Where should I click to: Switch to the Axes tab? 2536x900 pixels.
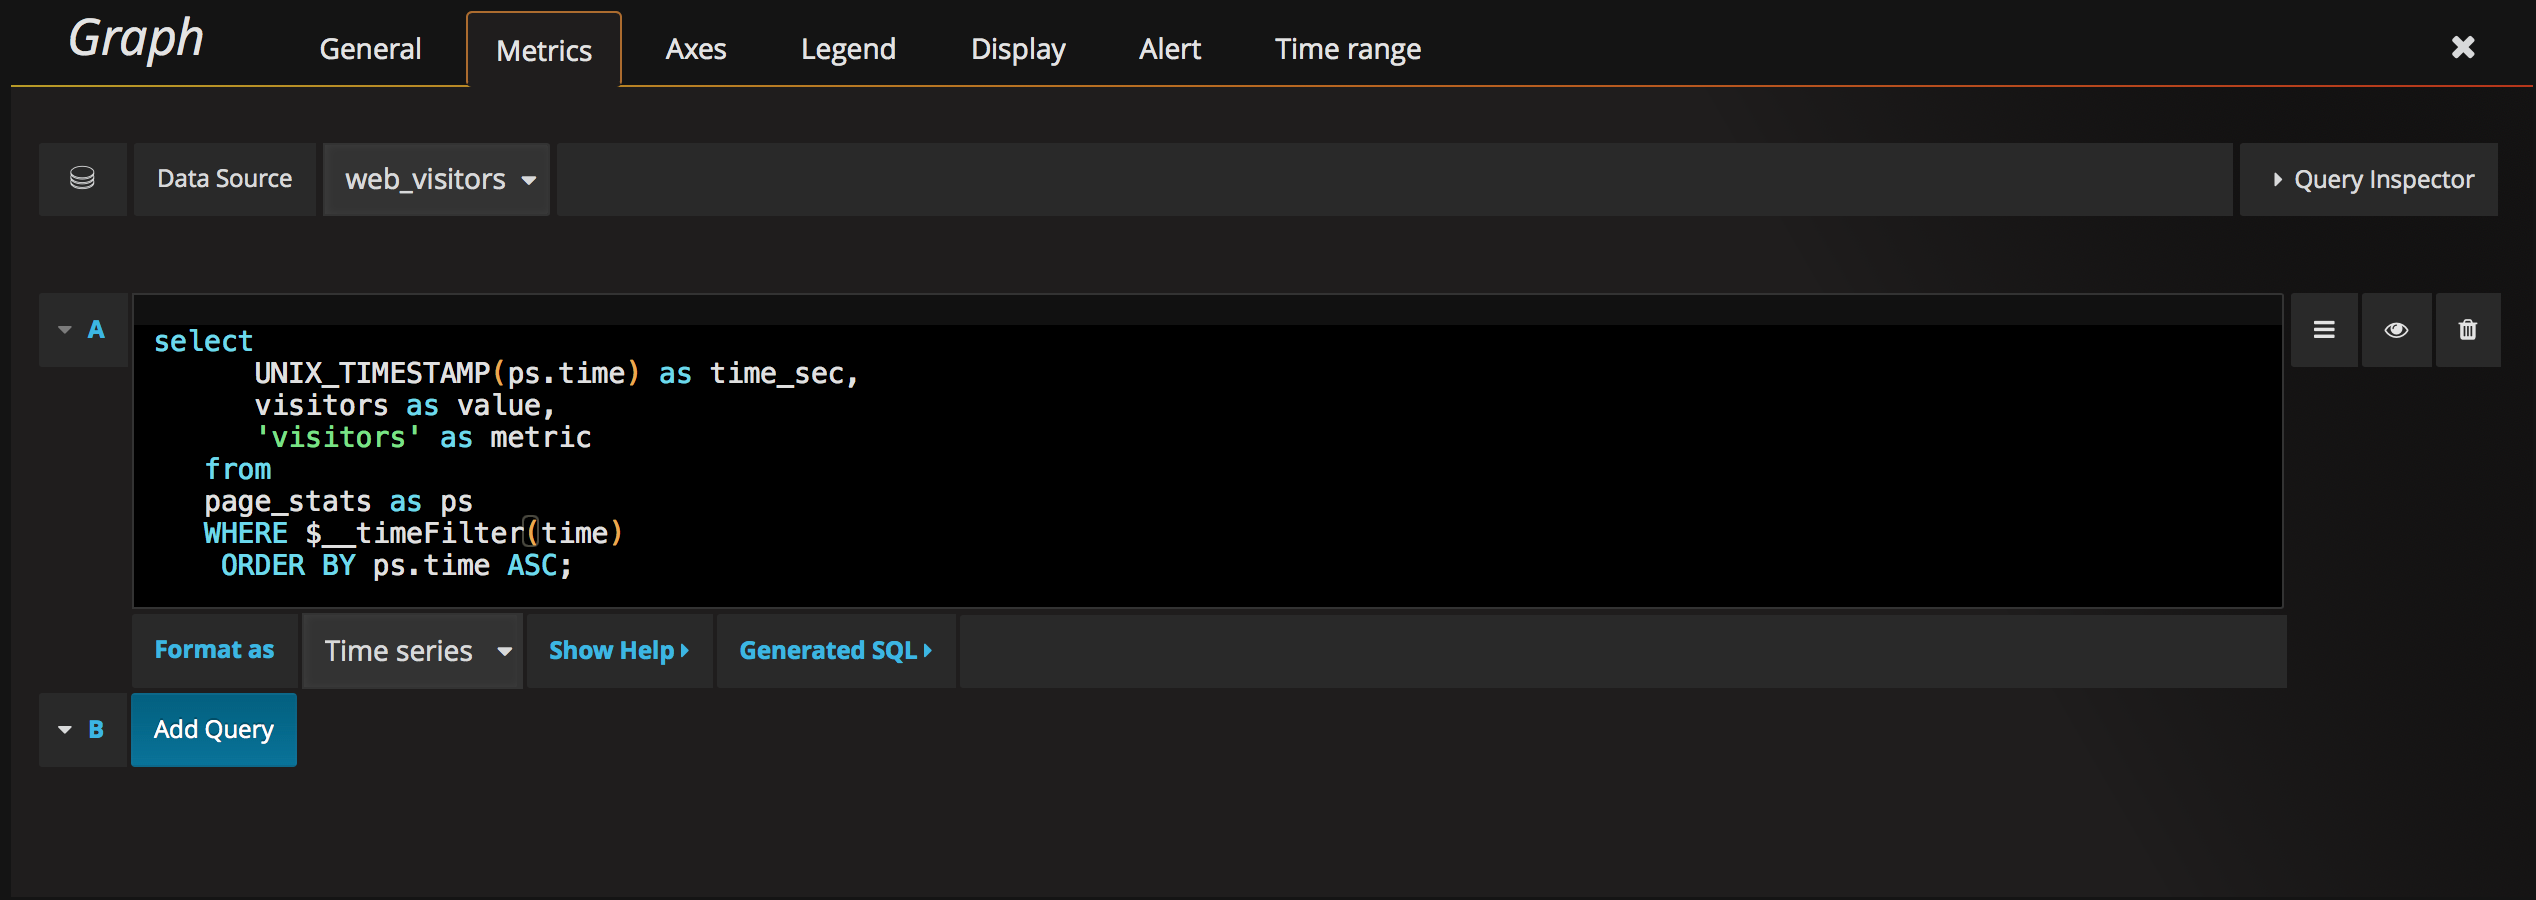tap(696, 49)
